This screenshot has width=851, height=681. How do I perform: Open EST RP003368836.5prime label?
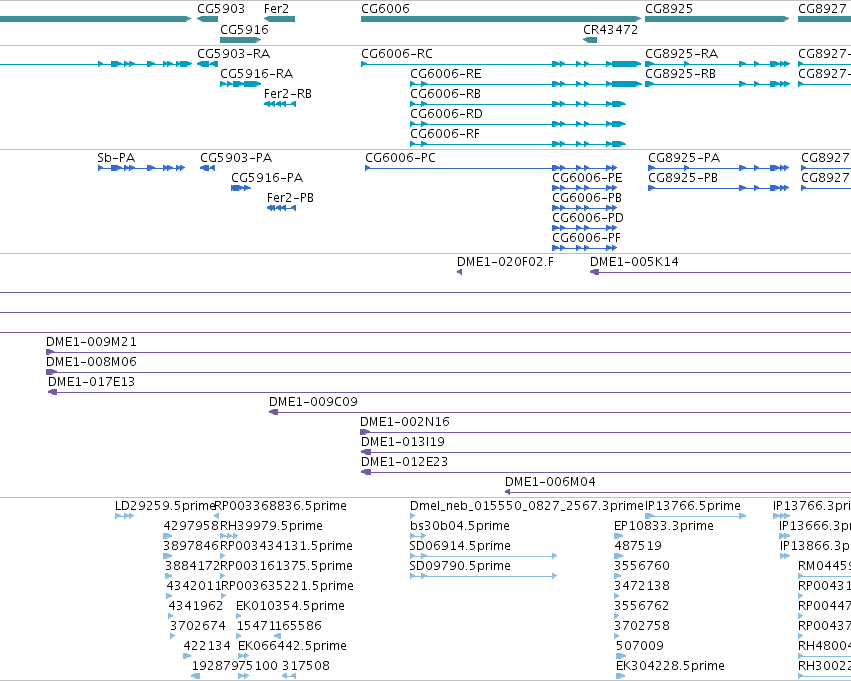pyautogui.click(x=281, y=506)
